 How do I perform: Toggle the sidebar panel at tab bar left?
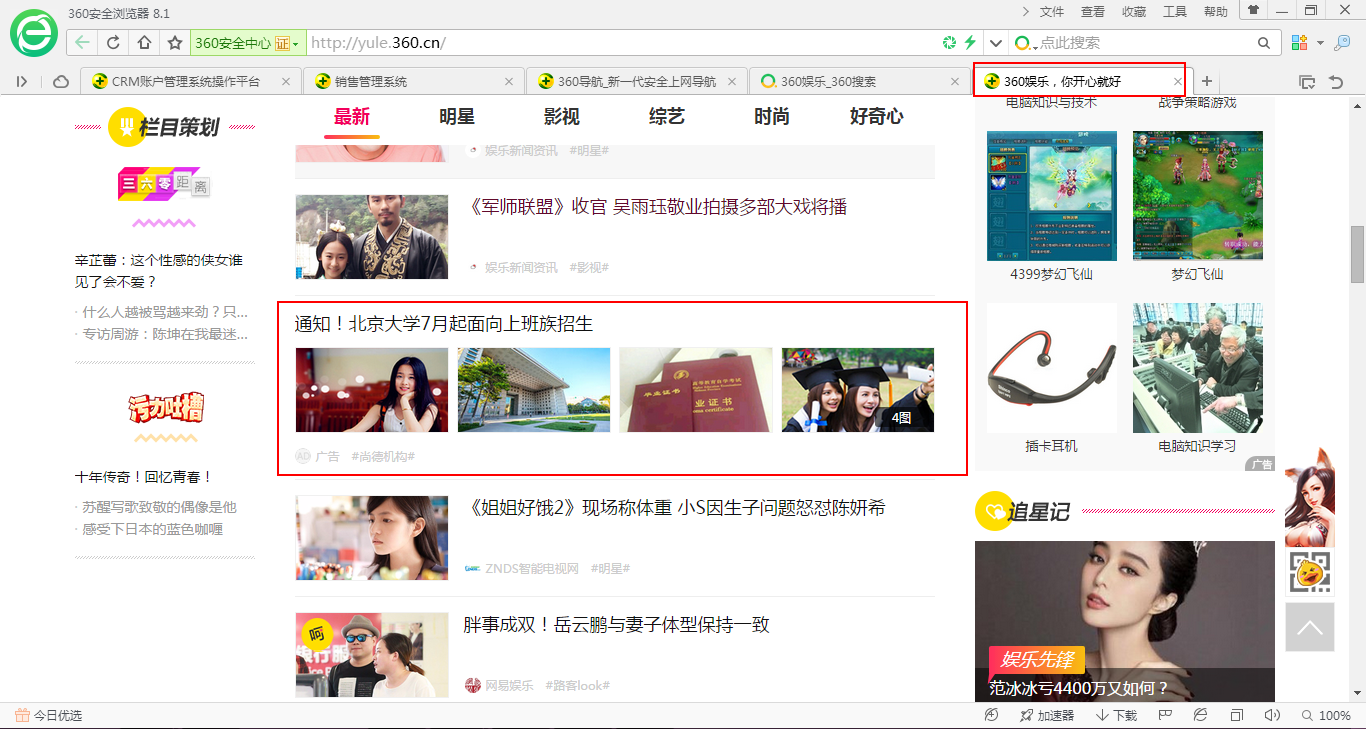click(22, 81)
